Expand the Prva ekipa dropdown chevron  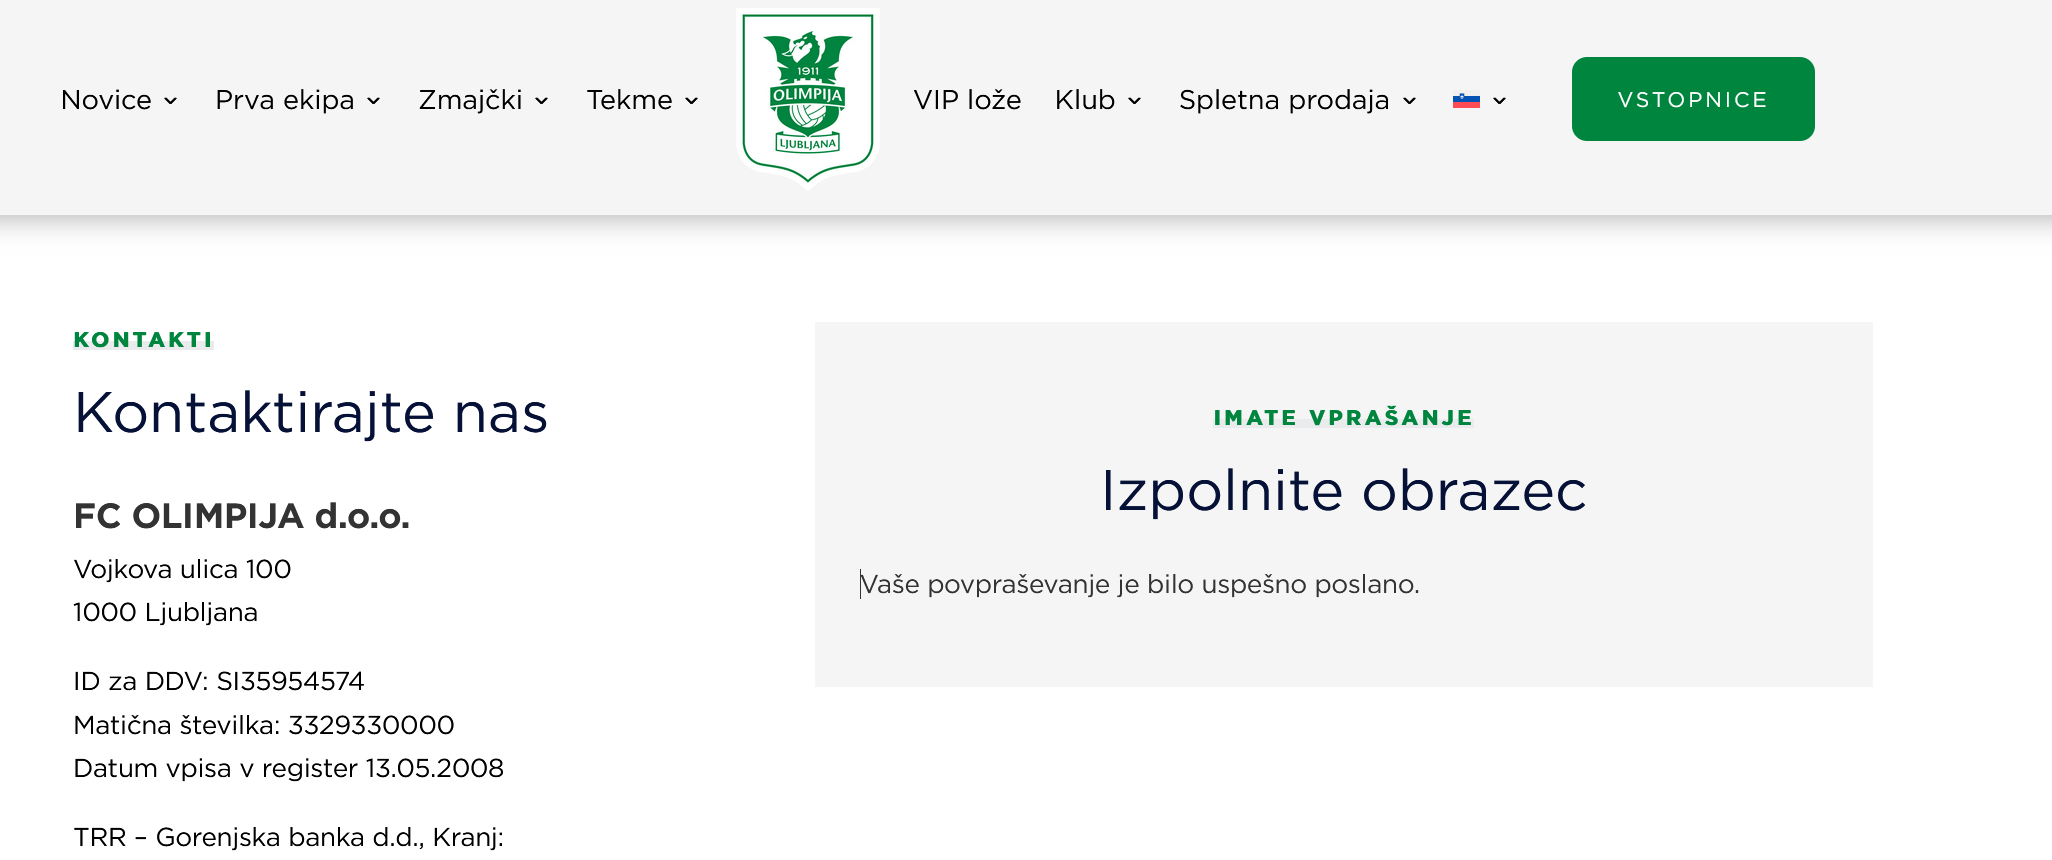374,101
